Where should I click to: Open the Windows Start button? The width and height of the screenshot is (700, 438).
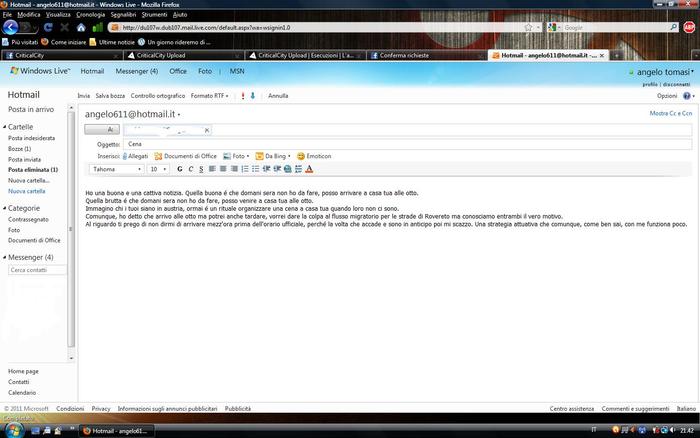(14, 431)
